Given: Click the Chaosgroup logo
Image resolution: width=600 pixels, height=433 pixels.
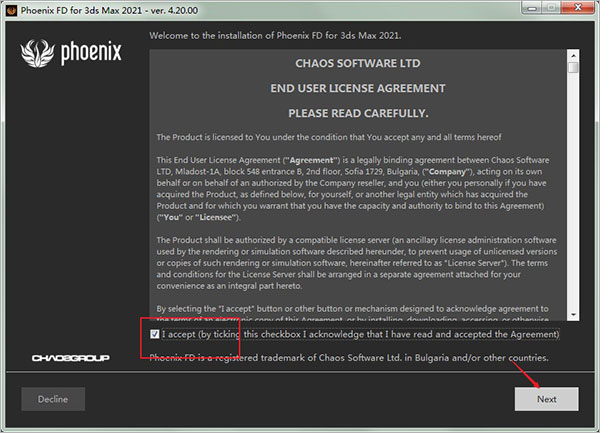Looking at the screenshot, I should (x=71, y=358).
